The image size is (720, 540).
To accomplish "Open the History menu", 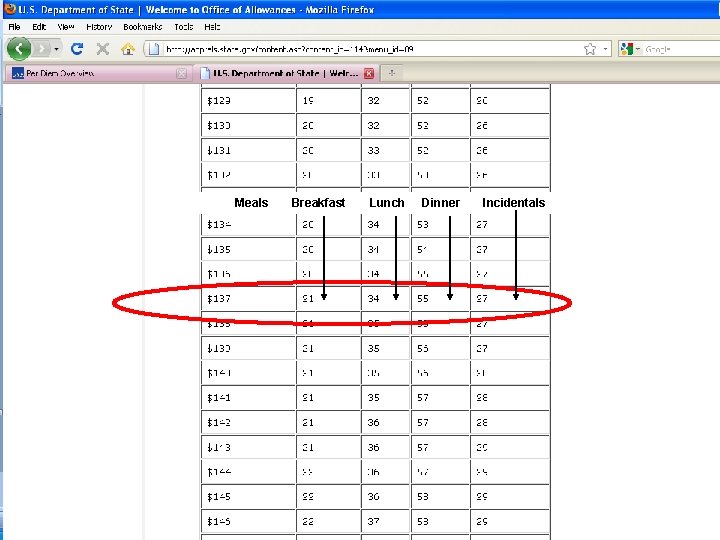I will tap(99, 27).
